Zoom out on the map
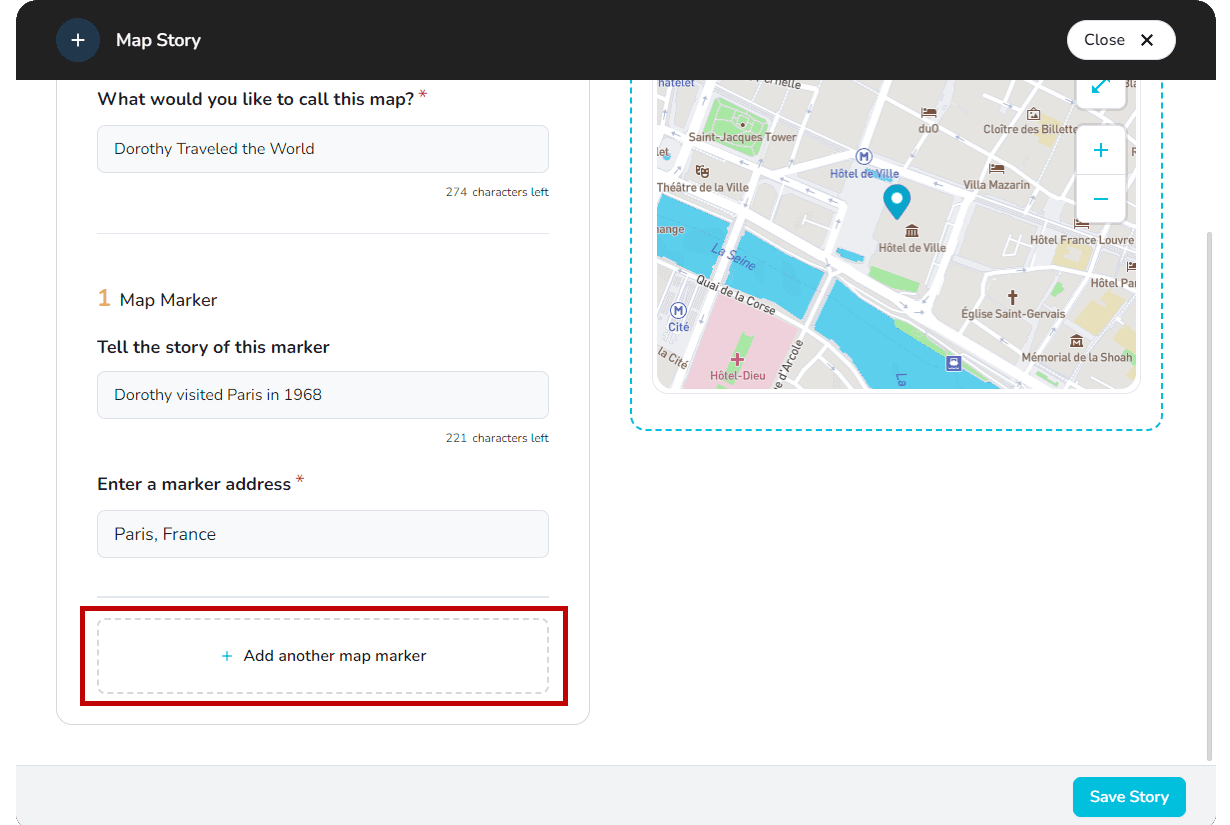1230x825 pixels. [x=1101, y=199]
